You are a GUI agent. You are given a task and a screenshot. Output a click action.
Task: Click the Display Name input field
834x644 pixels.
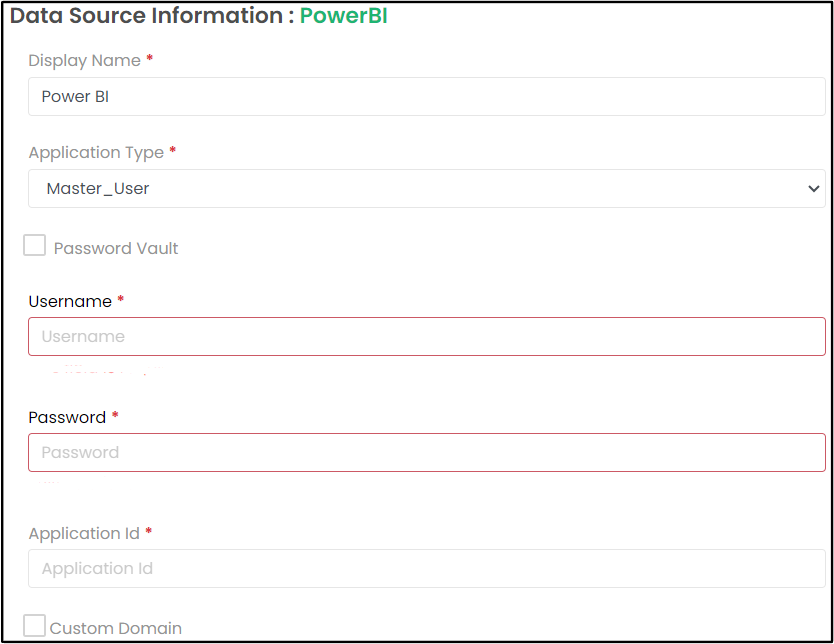pyautogui.click(x=426, y=96)
